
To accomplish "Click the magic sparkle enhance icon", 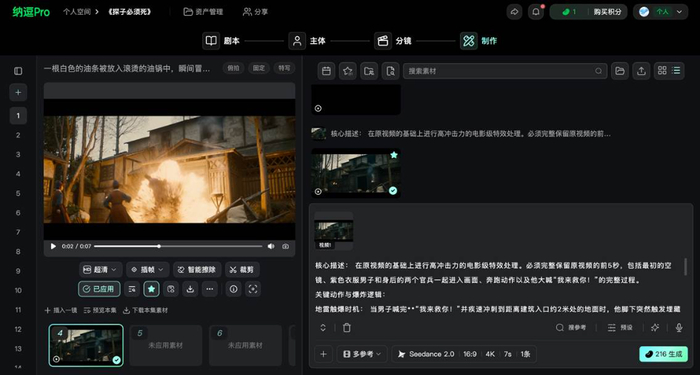I will pos(655,328).
